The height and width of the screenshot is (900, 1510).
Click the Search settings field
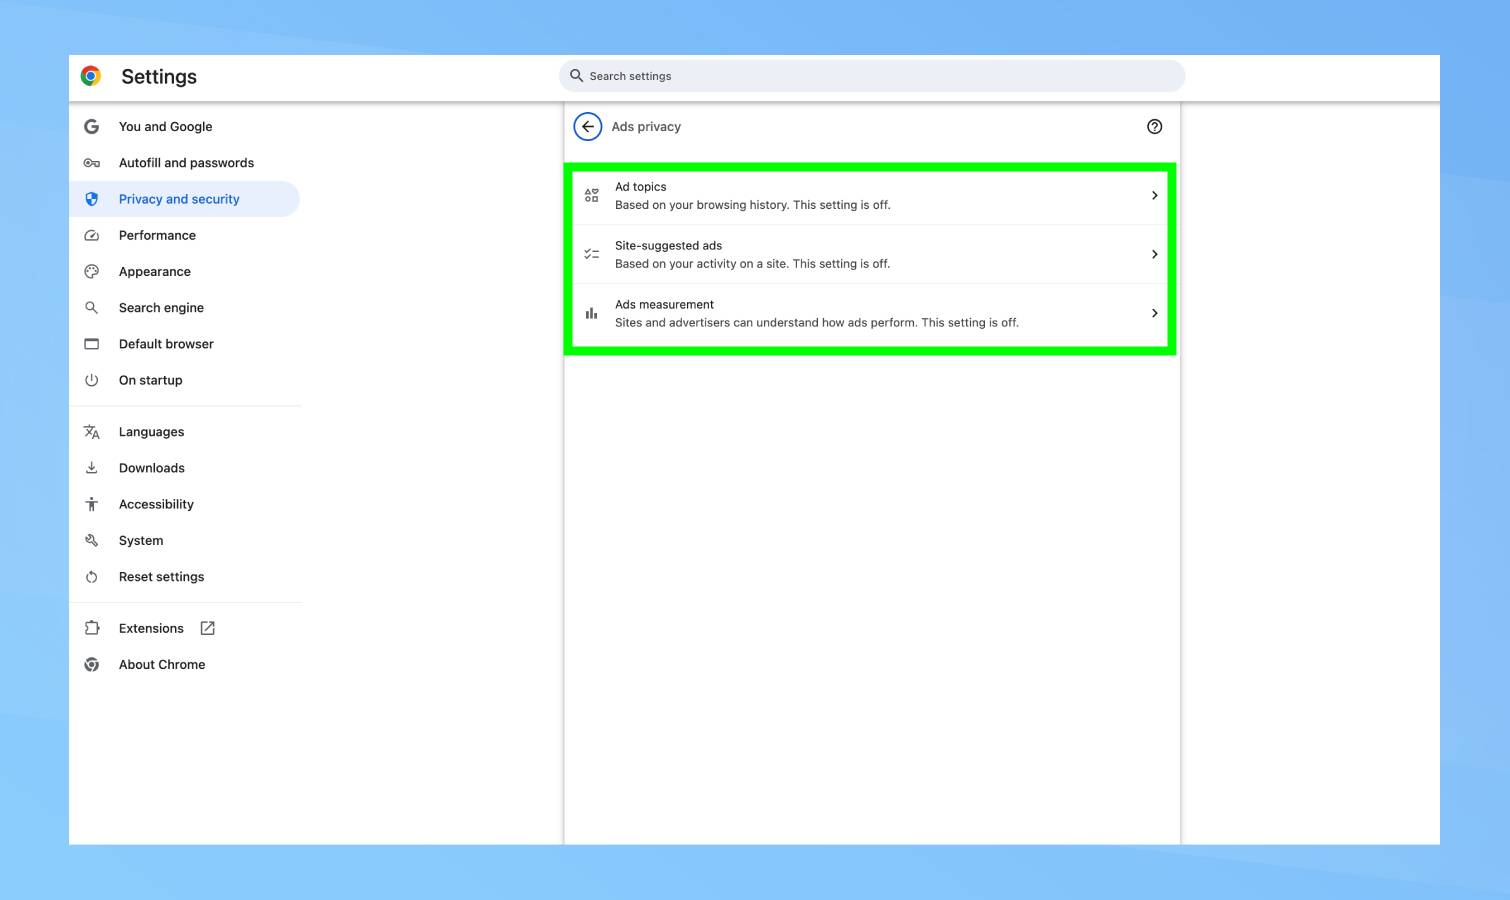point(871,75)
